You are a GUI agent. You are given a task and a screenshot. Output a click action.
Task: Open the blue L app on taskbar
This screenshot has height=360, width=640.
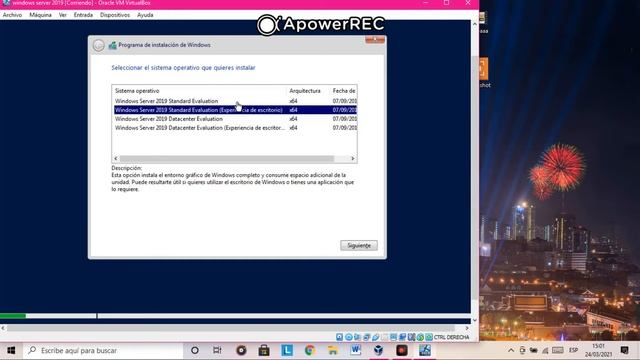(287, 350)
